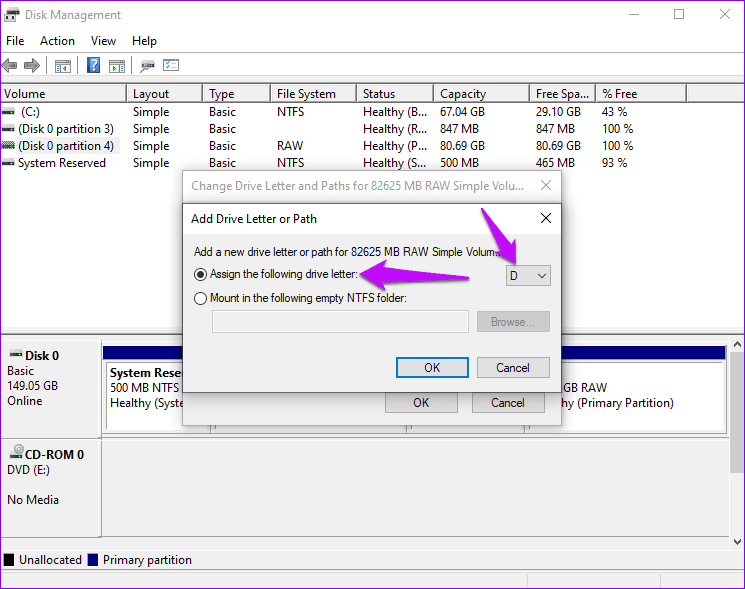This screenshot has width=745, height=589.
Task: Click OK in Change Drive Letter and Paths dialog
Action: point(421,403)
